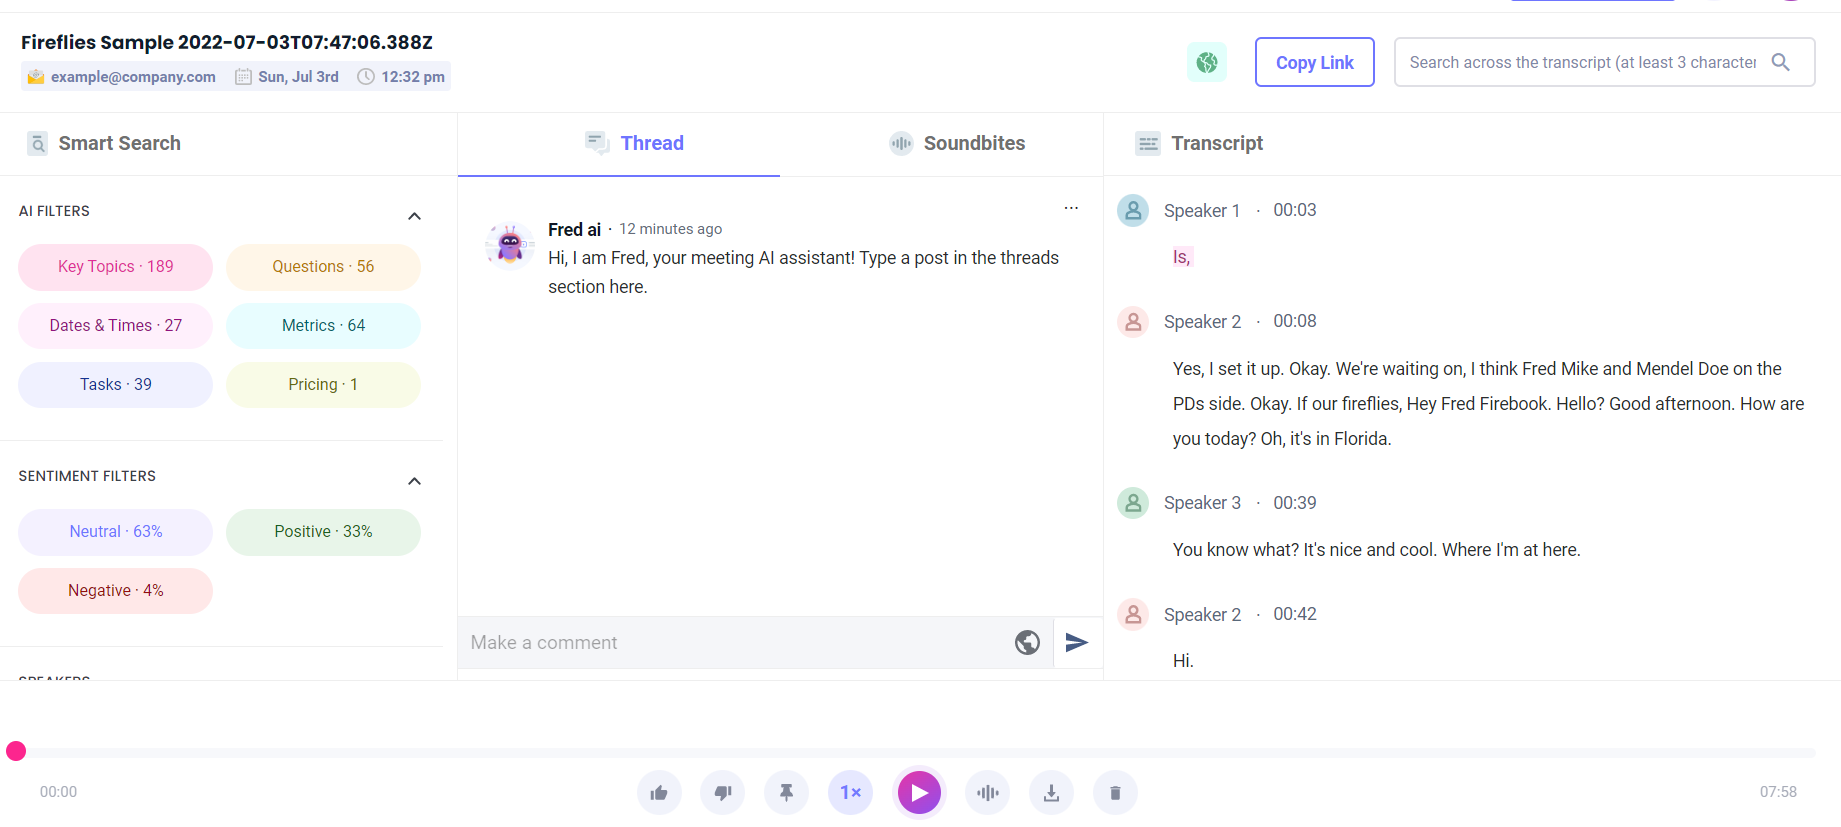This screenshot has height=827, width=1841.
Task: Click Speaker 1 avatar at 00:03
Action: point(1133,211)
